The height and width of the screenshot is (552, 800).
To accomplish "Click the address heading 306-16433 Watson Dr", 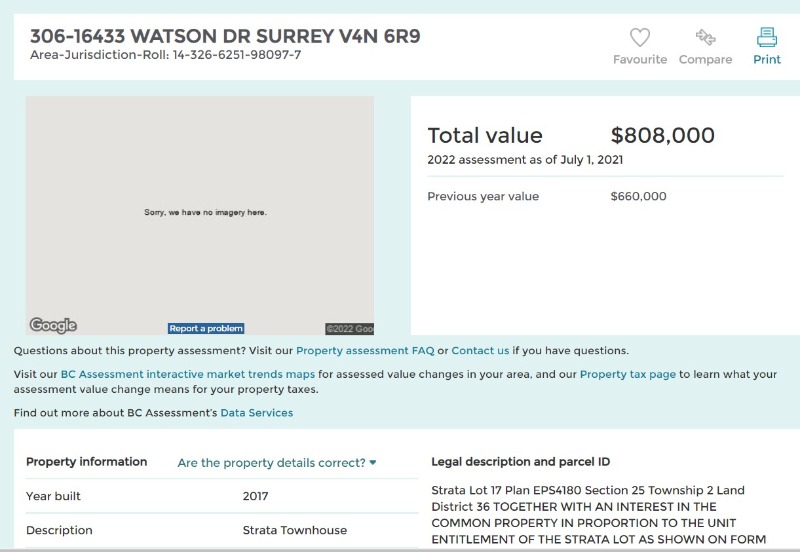I will tap(225, 36).
